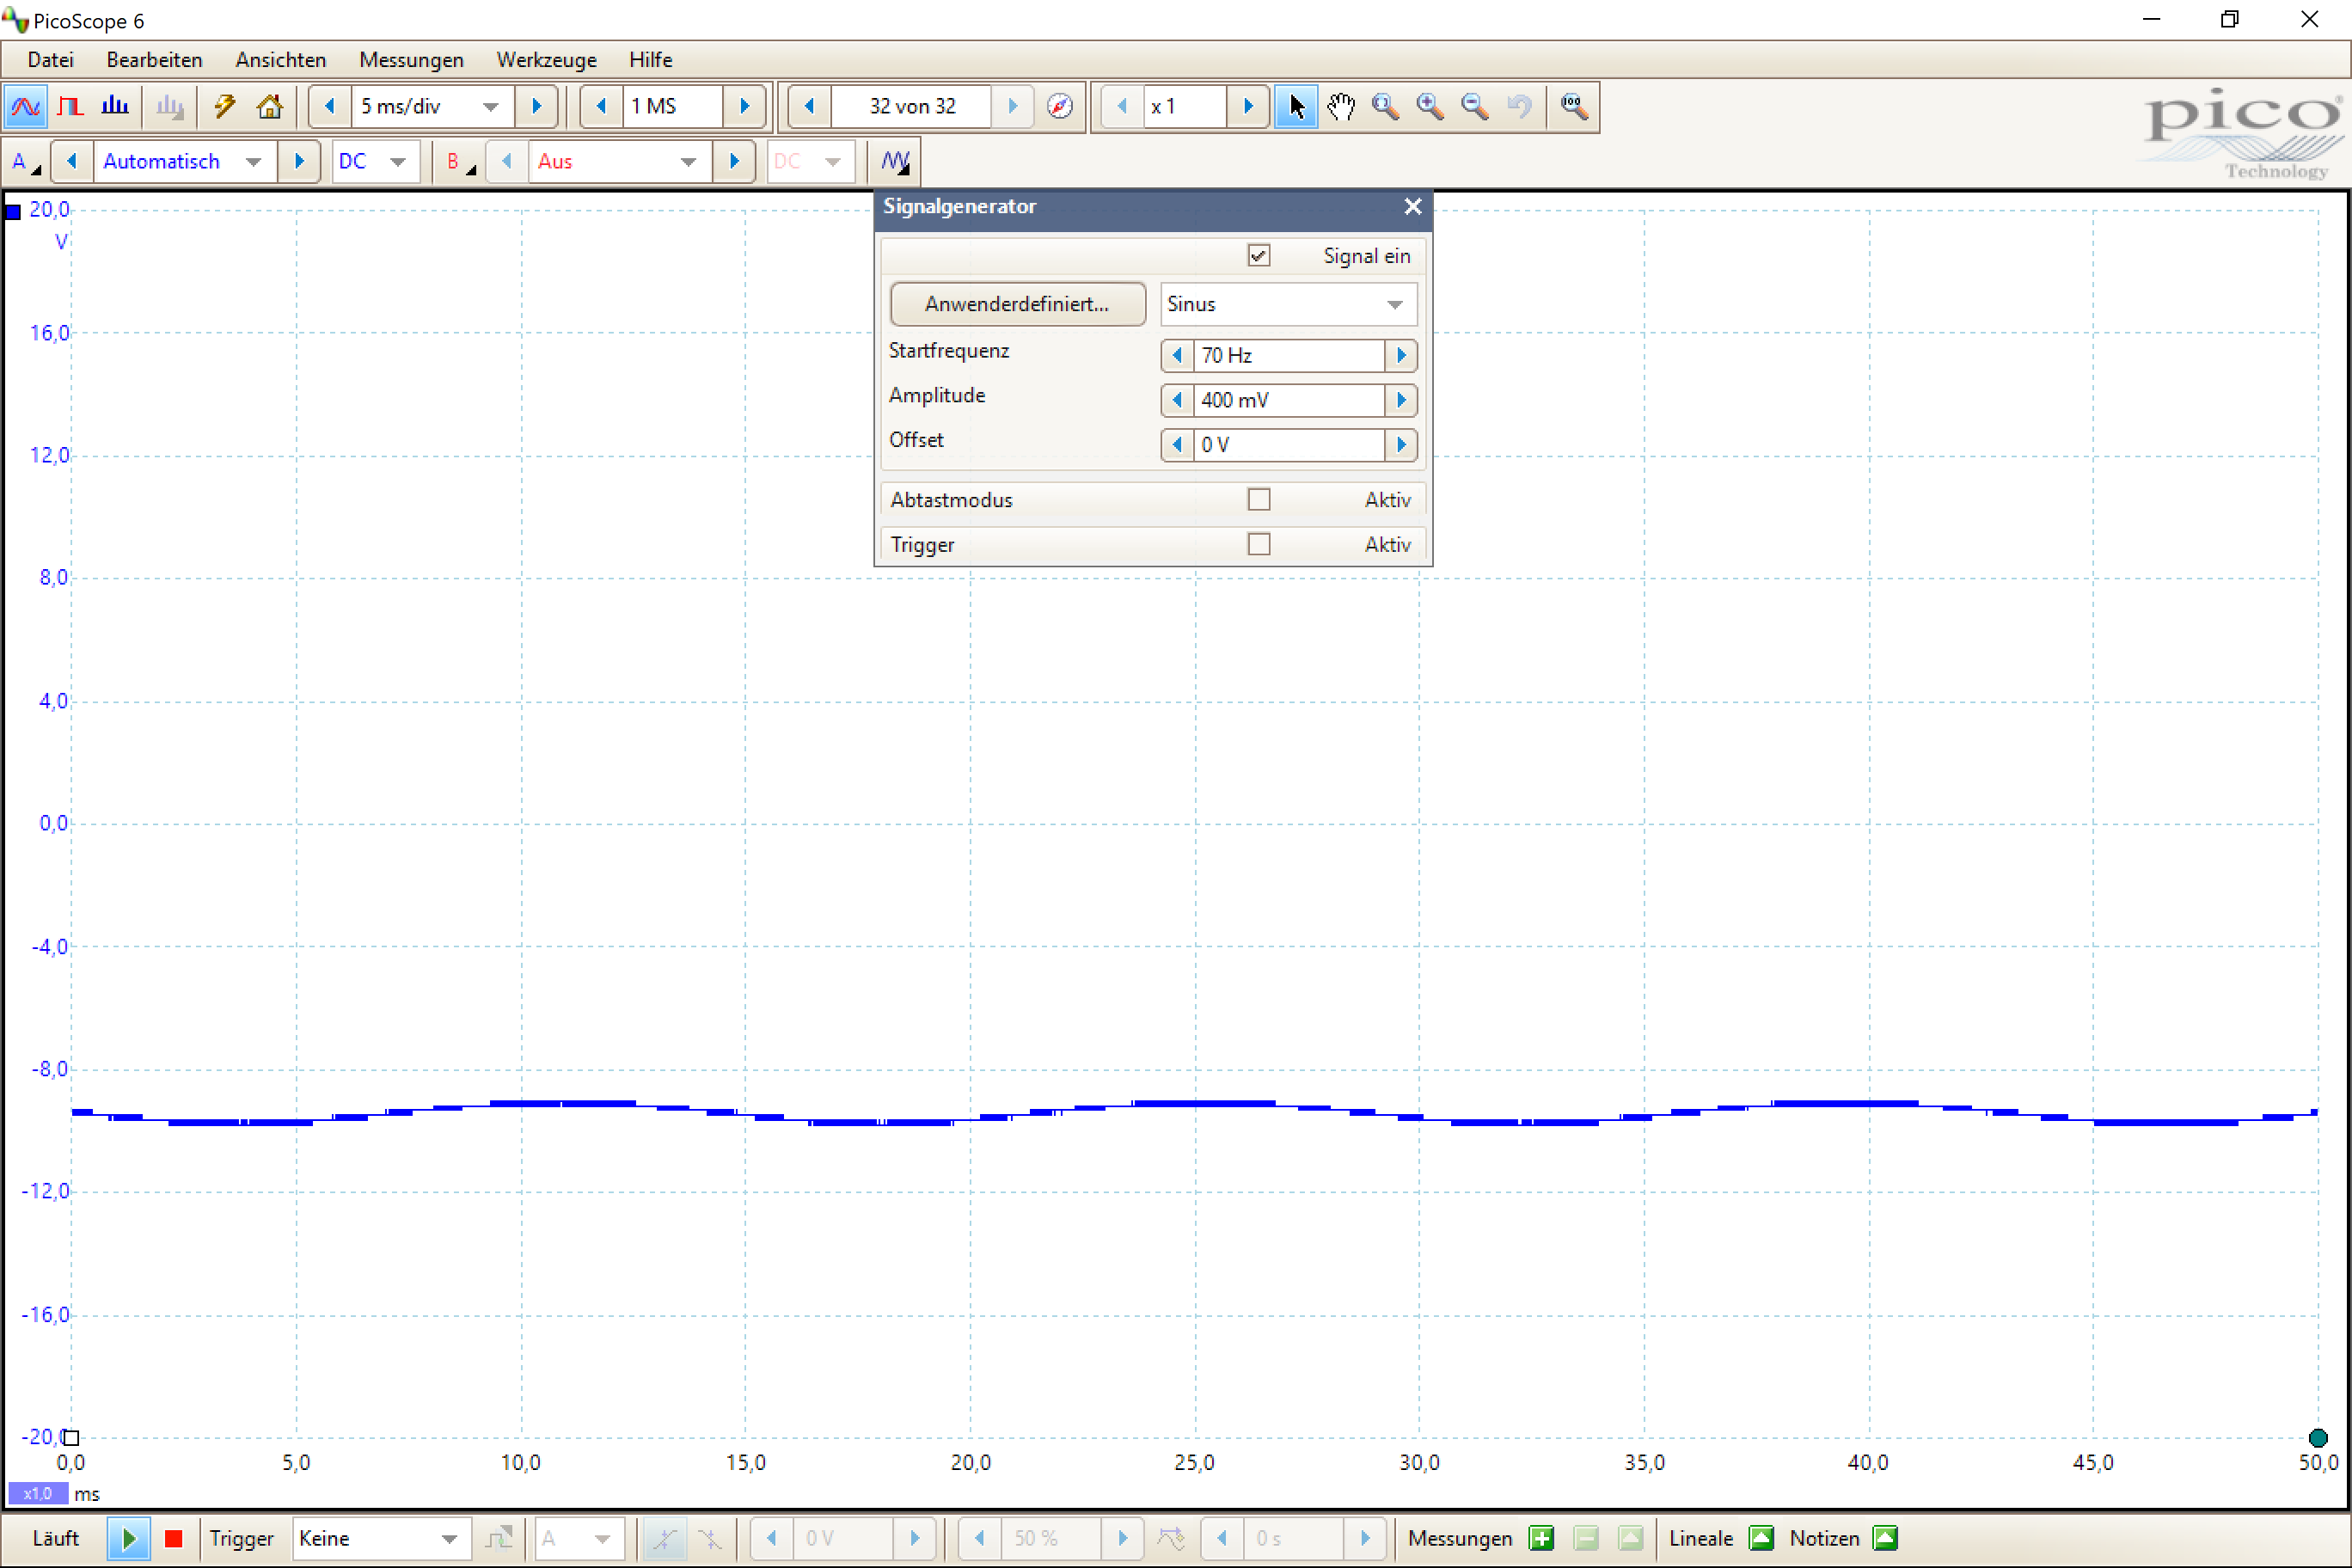Go to previous buffer waveform
Screen dimensions: 2352x1568
[x=809, y=106]
